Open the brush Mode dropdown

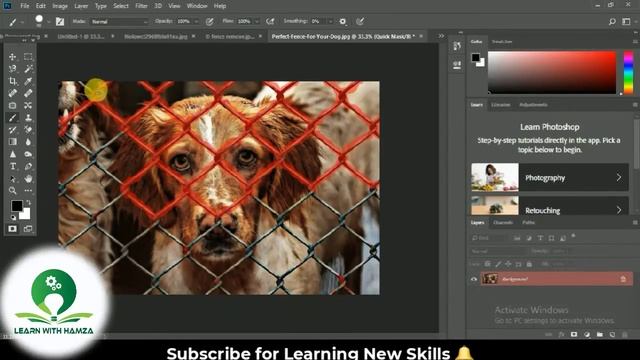[119, 22]
